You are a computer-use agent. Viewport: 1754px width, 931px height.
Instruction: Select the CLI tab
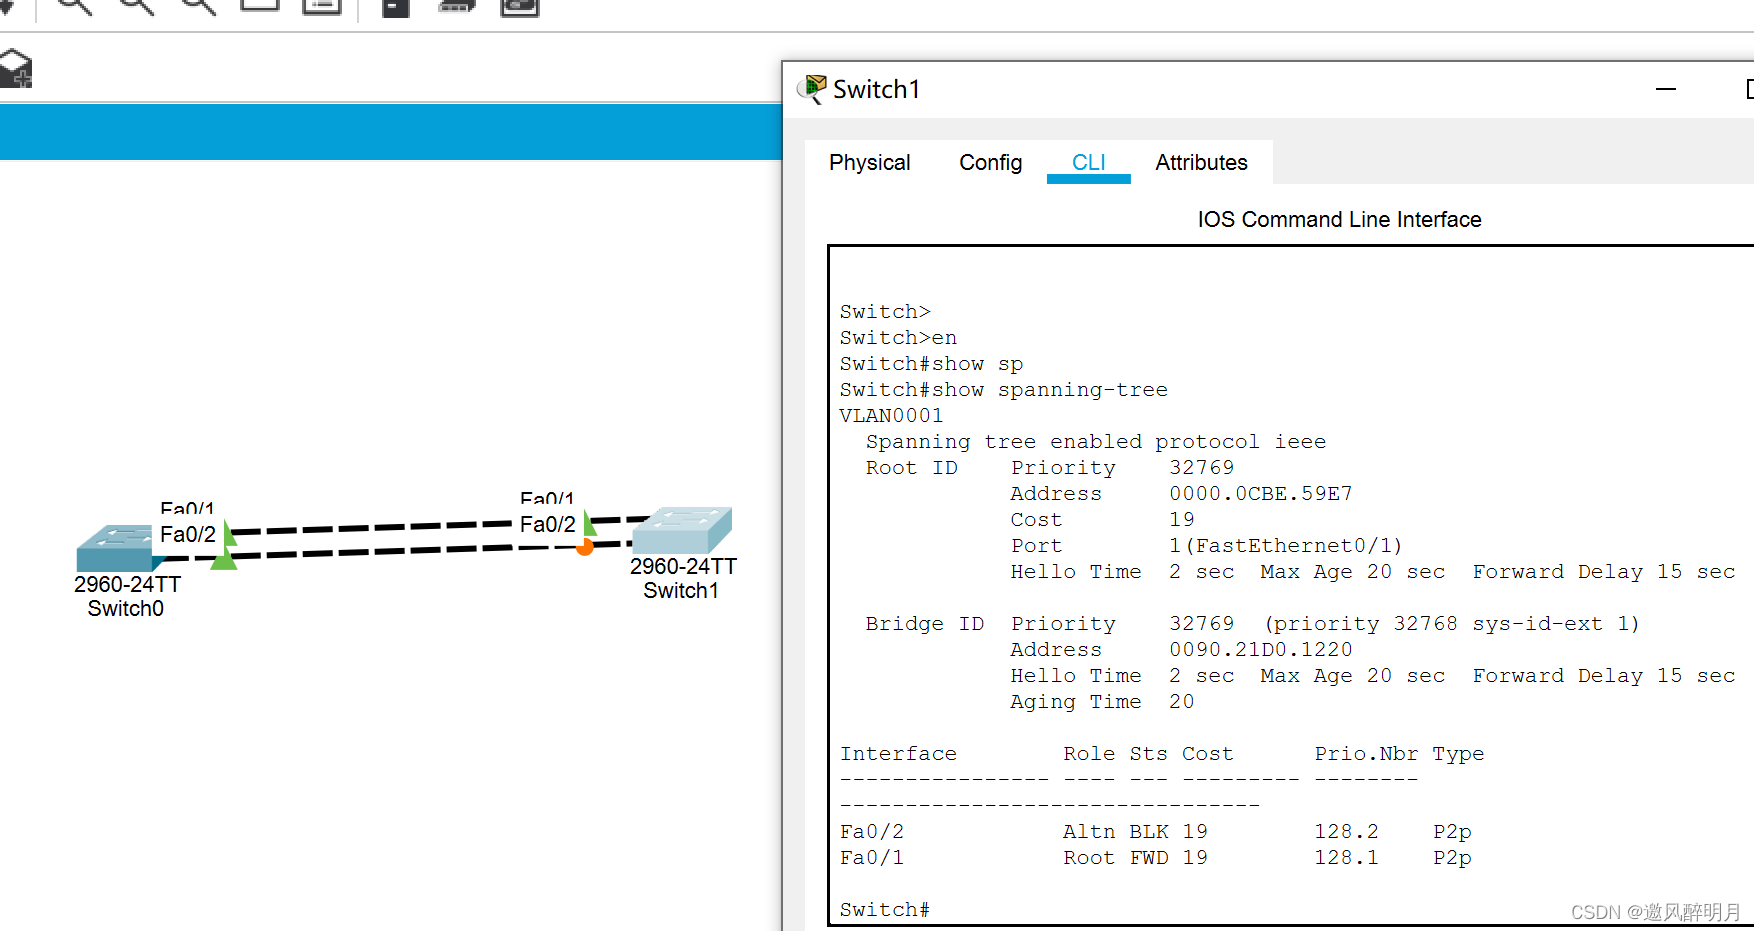(1089, 163)
